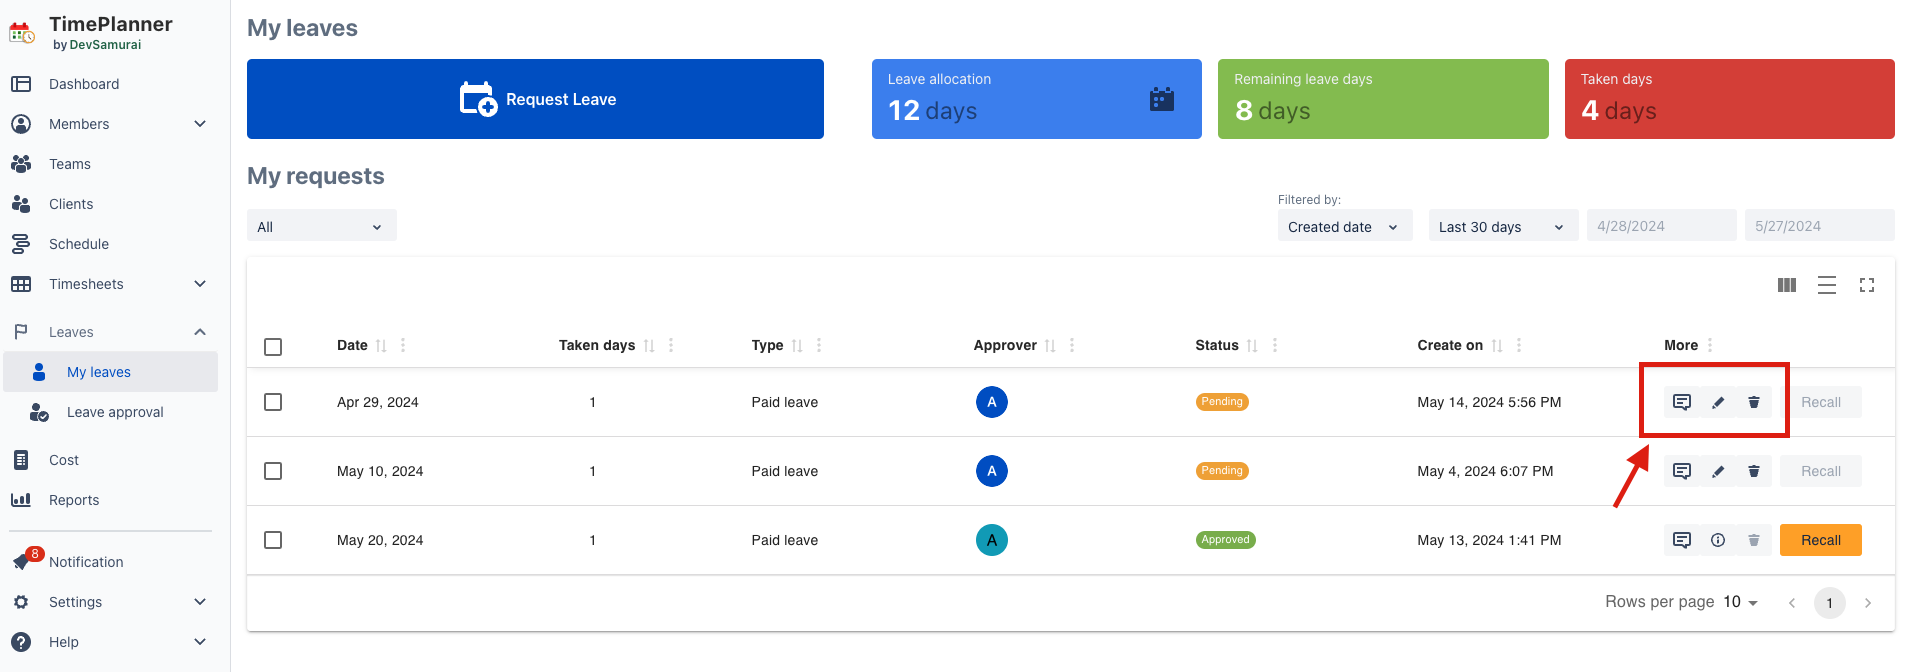Click the 4/28/2024 start date field

point(1661,226)
